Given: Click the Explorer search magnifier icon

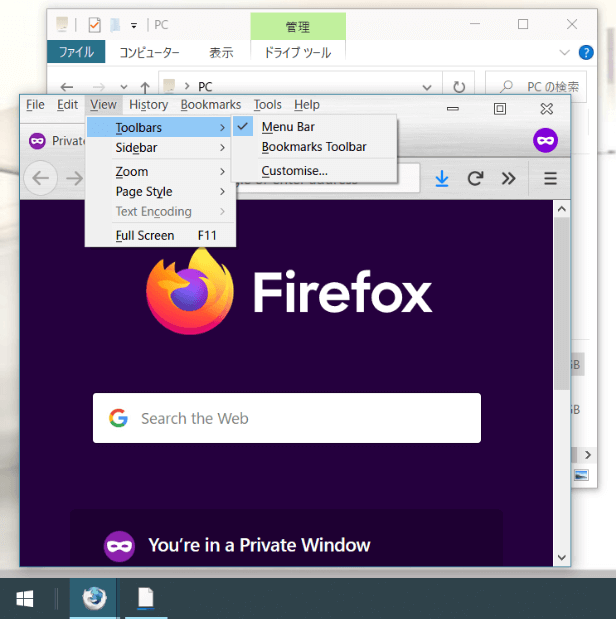Looking at the screenshot, I should pos(506,86).
